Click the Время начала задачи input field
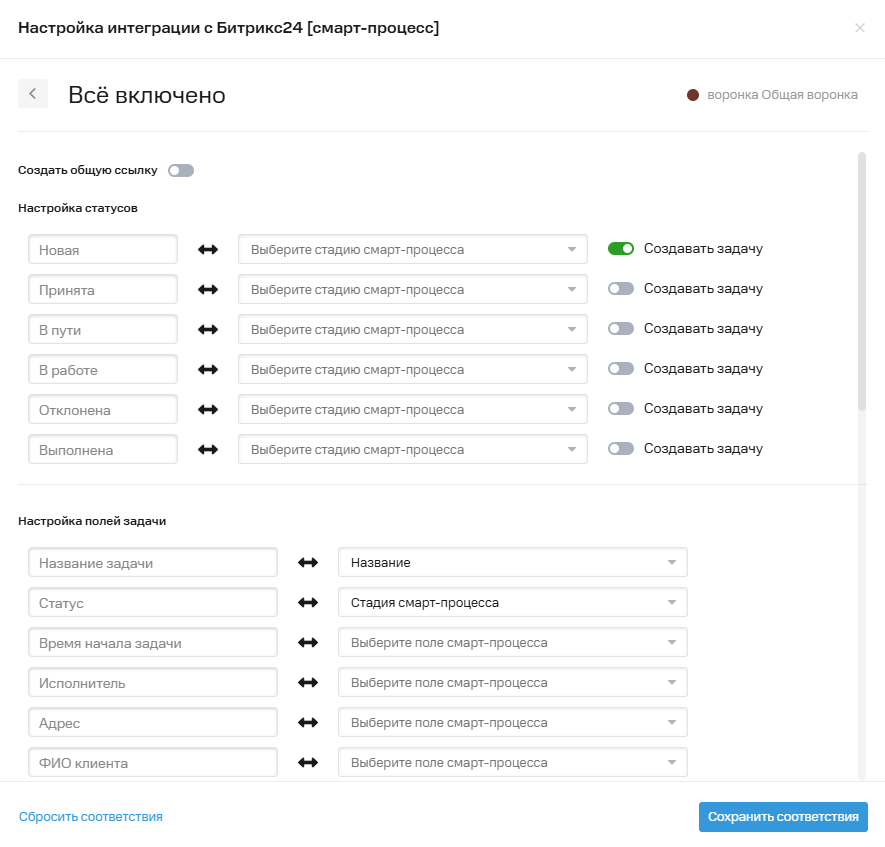Screen dimensions: 885x847 (x=152, y=643)
